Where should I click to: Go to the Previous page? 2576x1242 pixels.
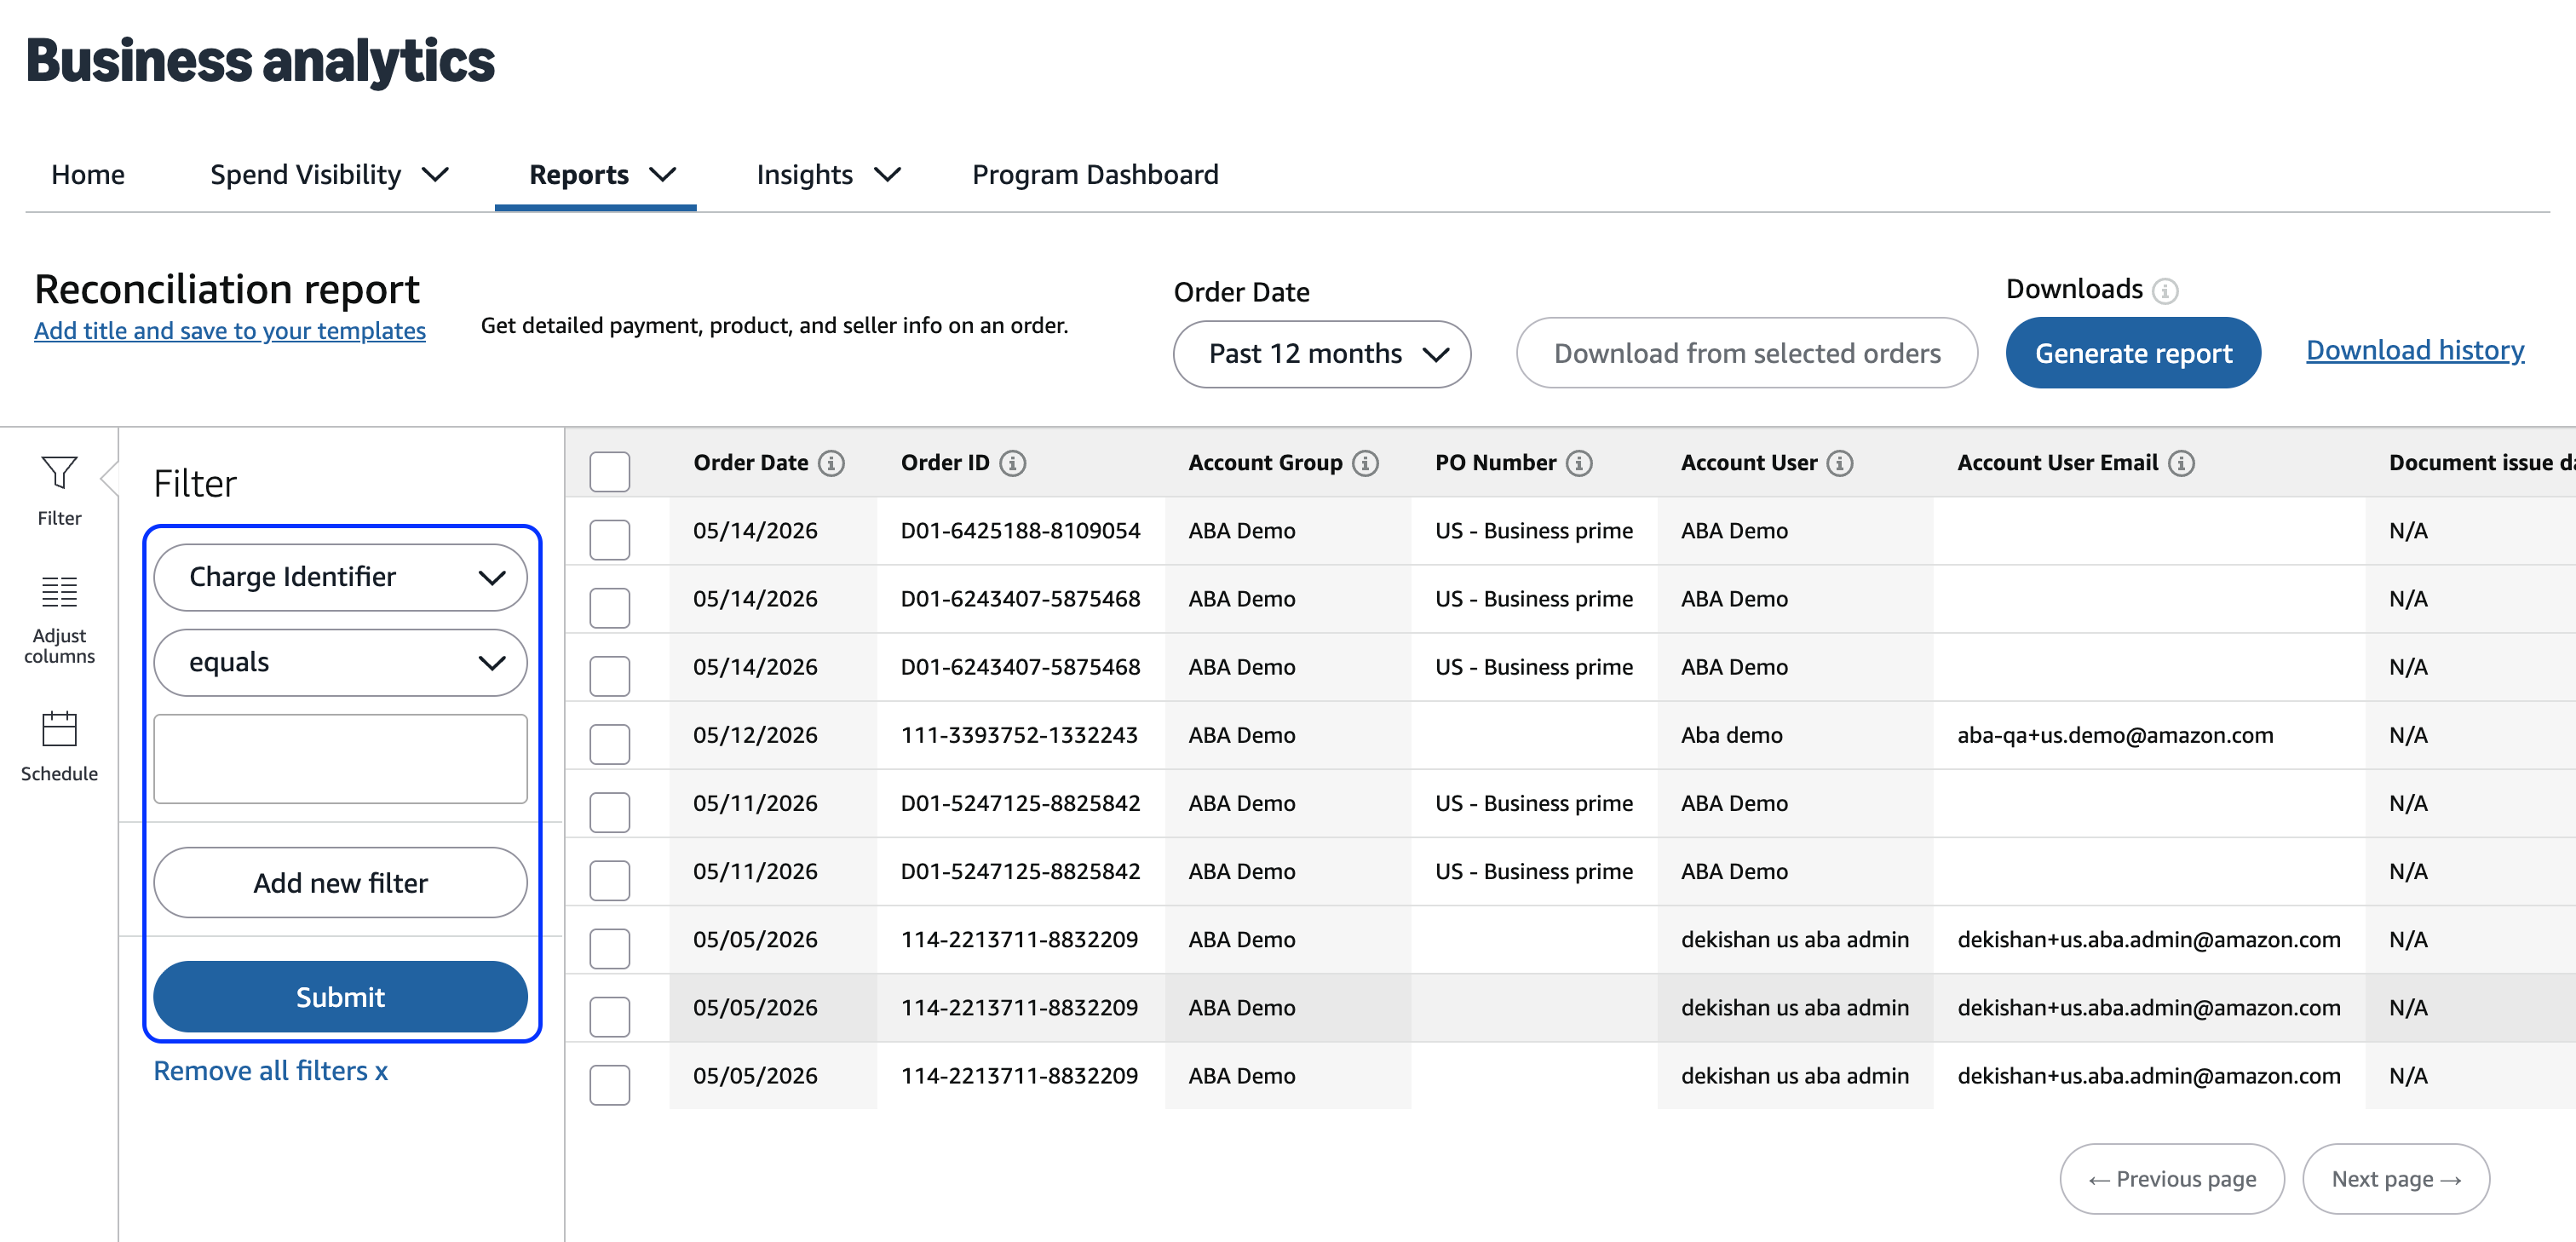[2172, 1179]
